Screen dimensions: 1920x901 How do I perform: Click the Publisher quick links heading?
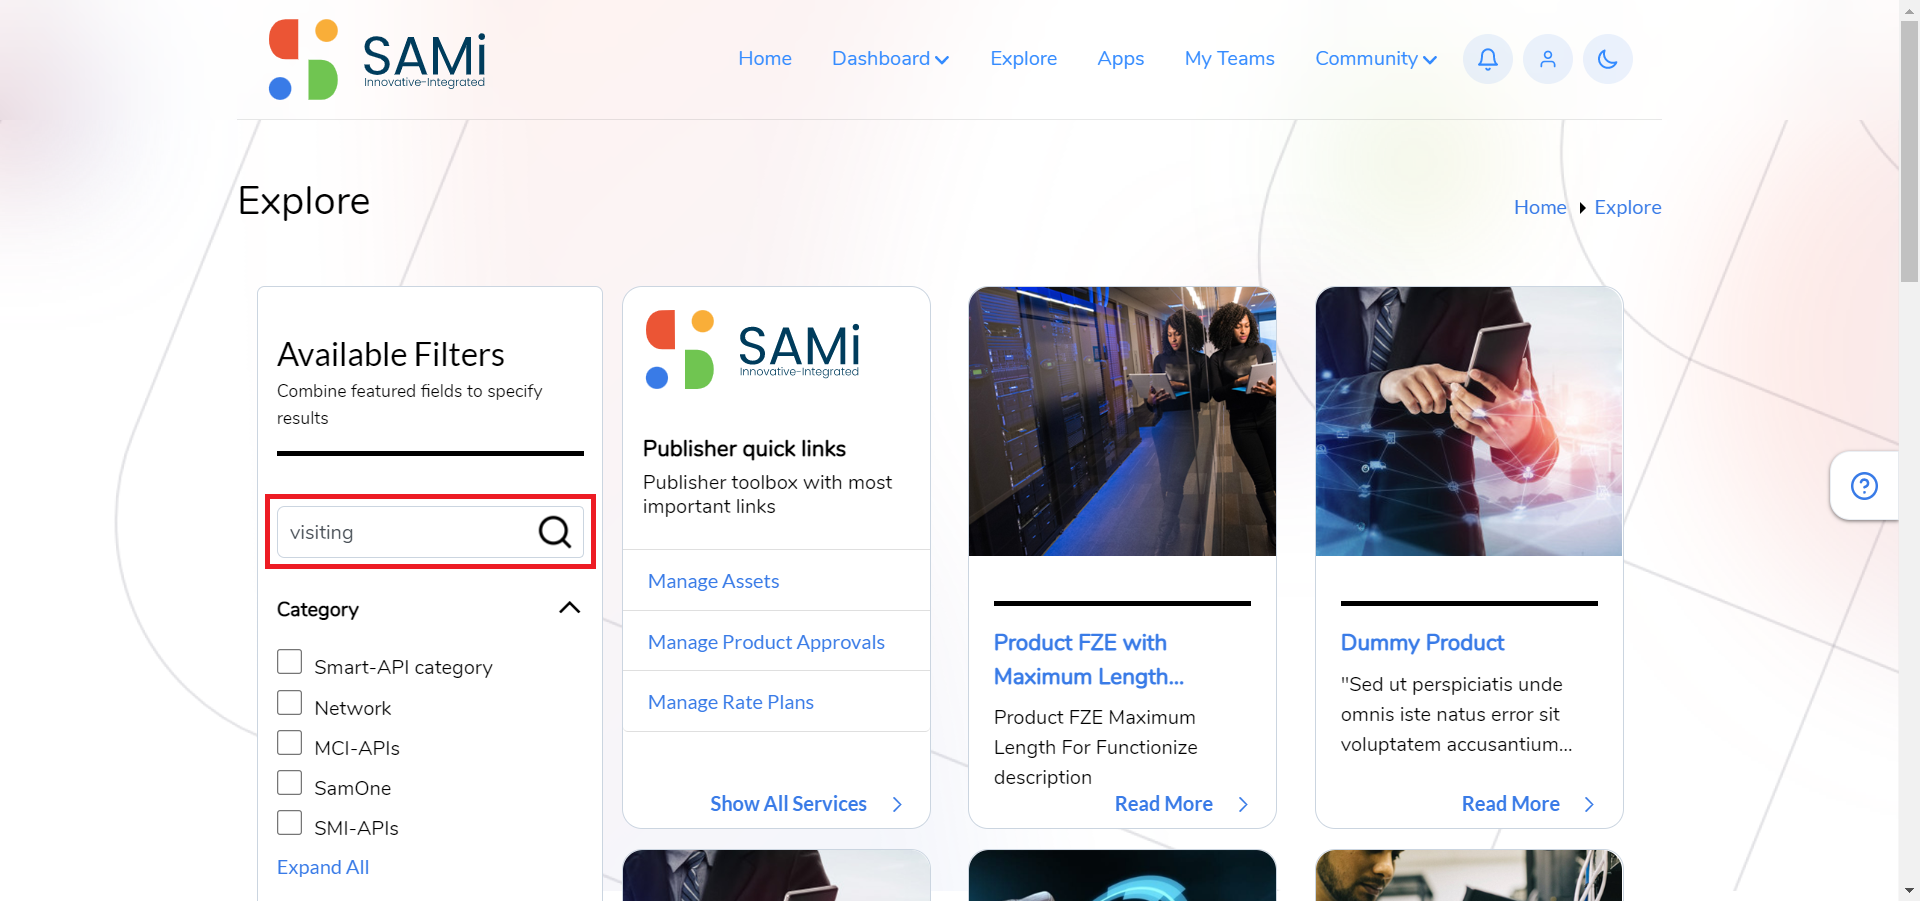click(744, 449)
